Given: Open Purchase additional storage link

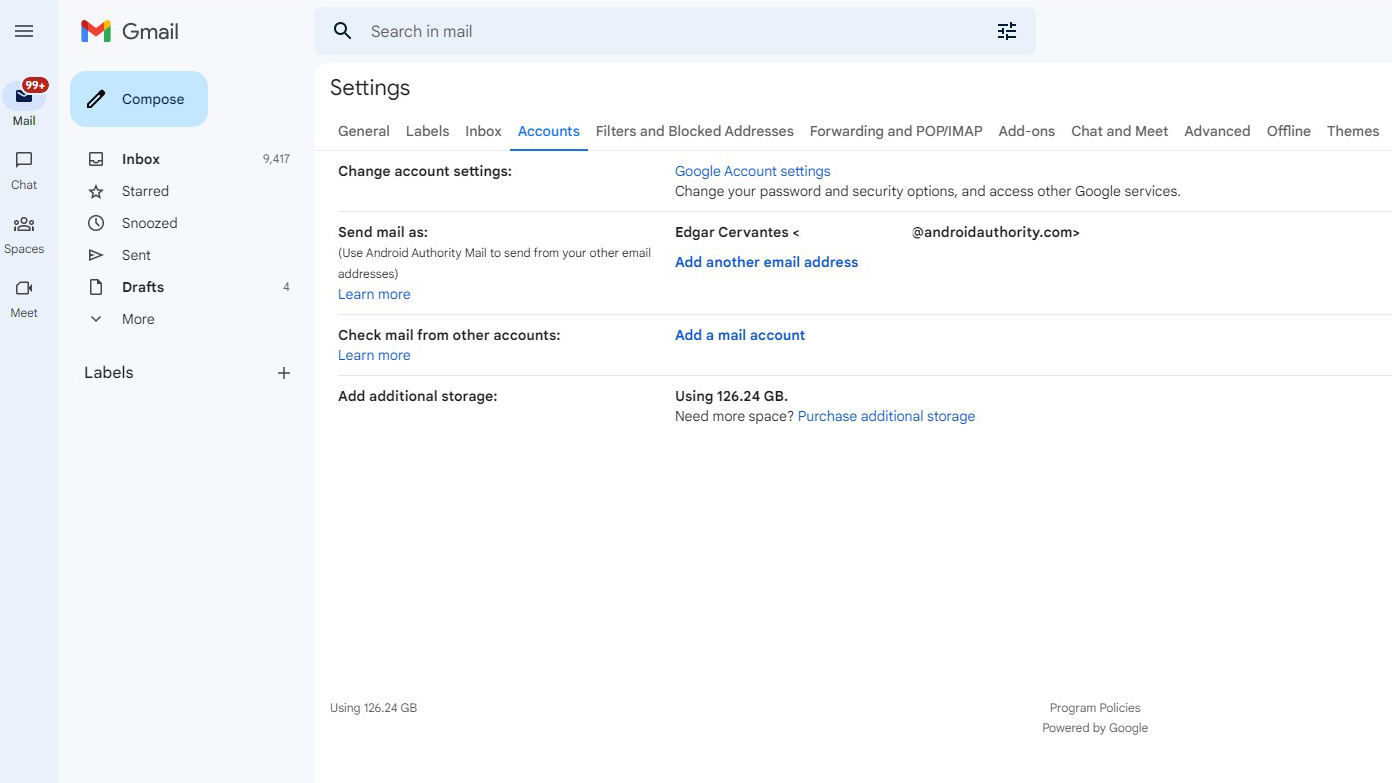Looking at the screenshot, I should 886,416.
